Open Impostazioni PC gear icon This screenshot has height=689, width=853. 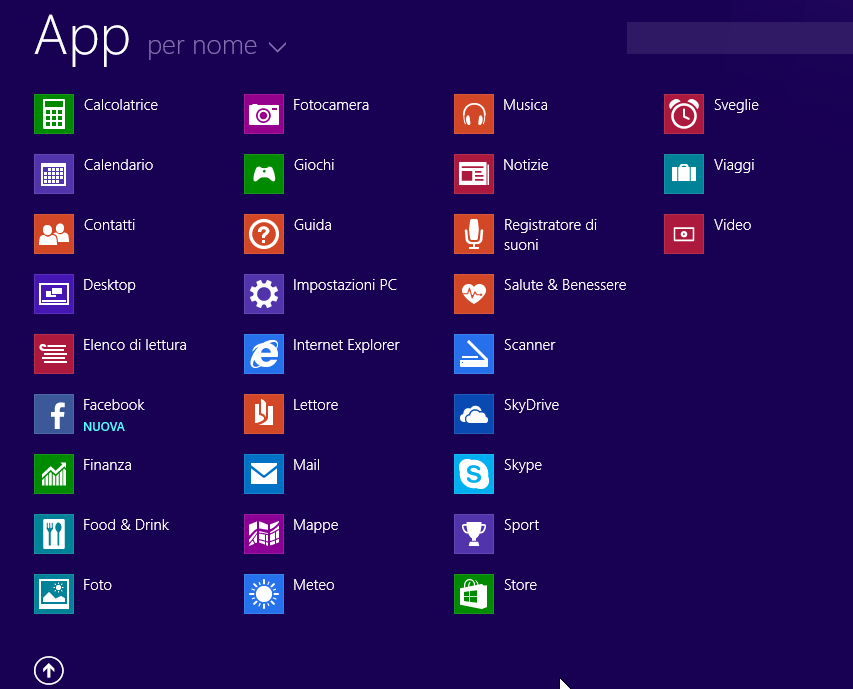pos(264,294)
